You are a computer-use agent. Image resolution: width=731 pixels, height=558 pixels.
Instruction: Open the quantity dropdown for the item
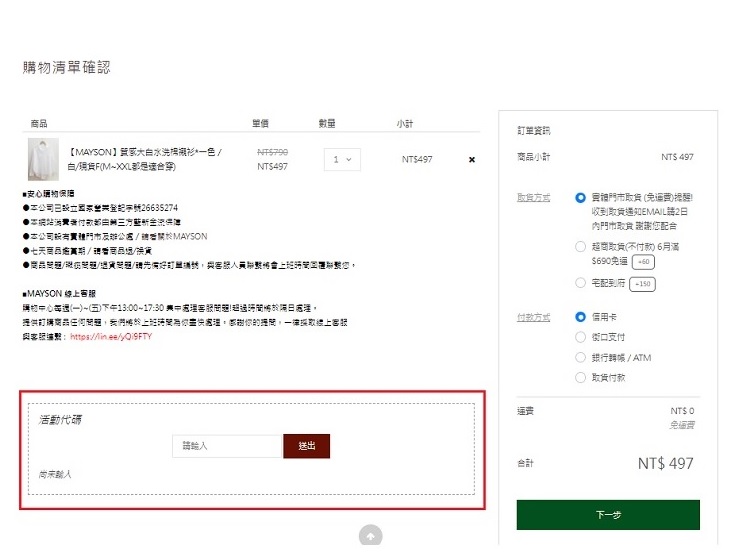343,159
